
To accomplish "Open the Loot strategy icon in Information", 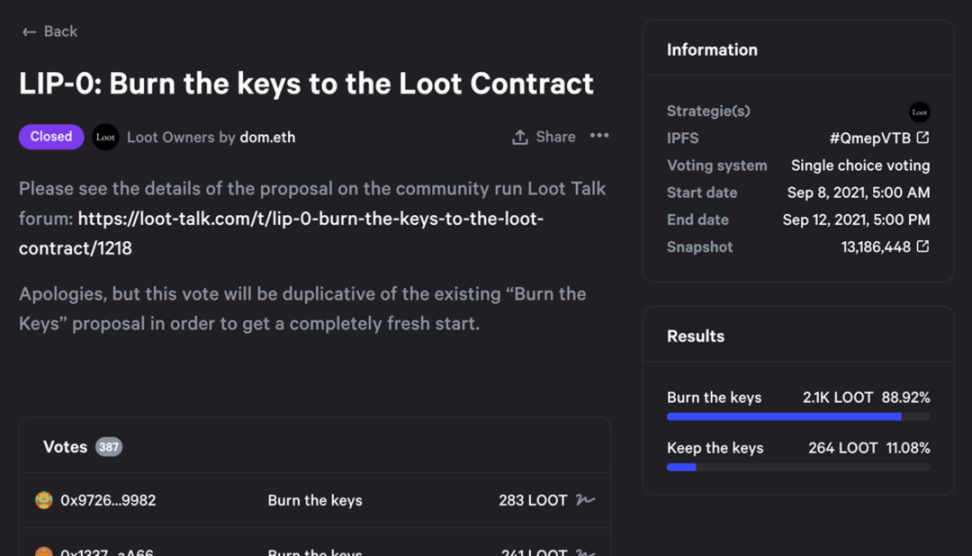I will tap(919, 112).
